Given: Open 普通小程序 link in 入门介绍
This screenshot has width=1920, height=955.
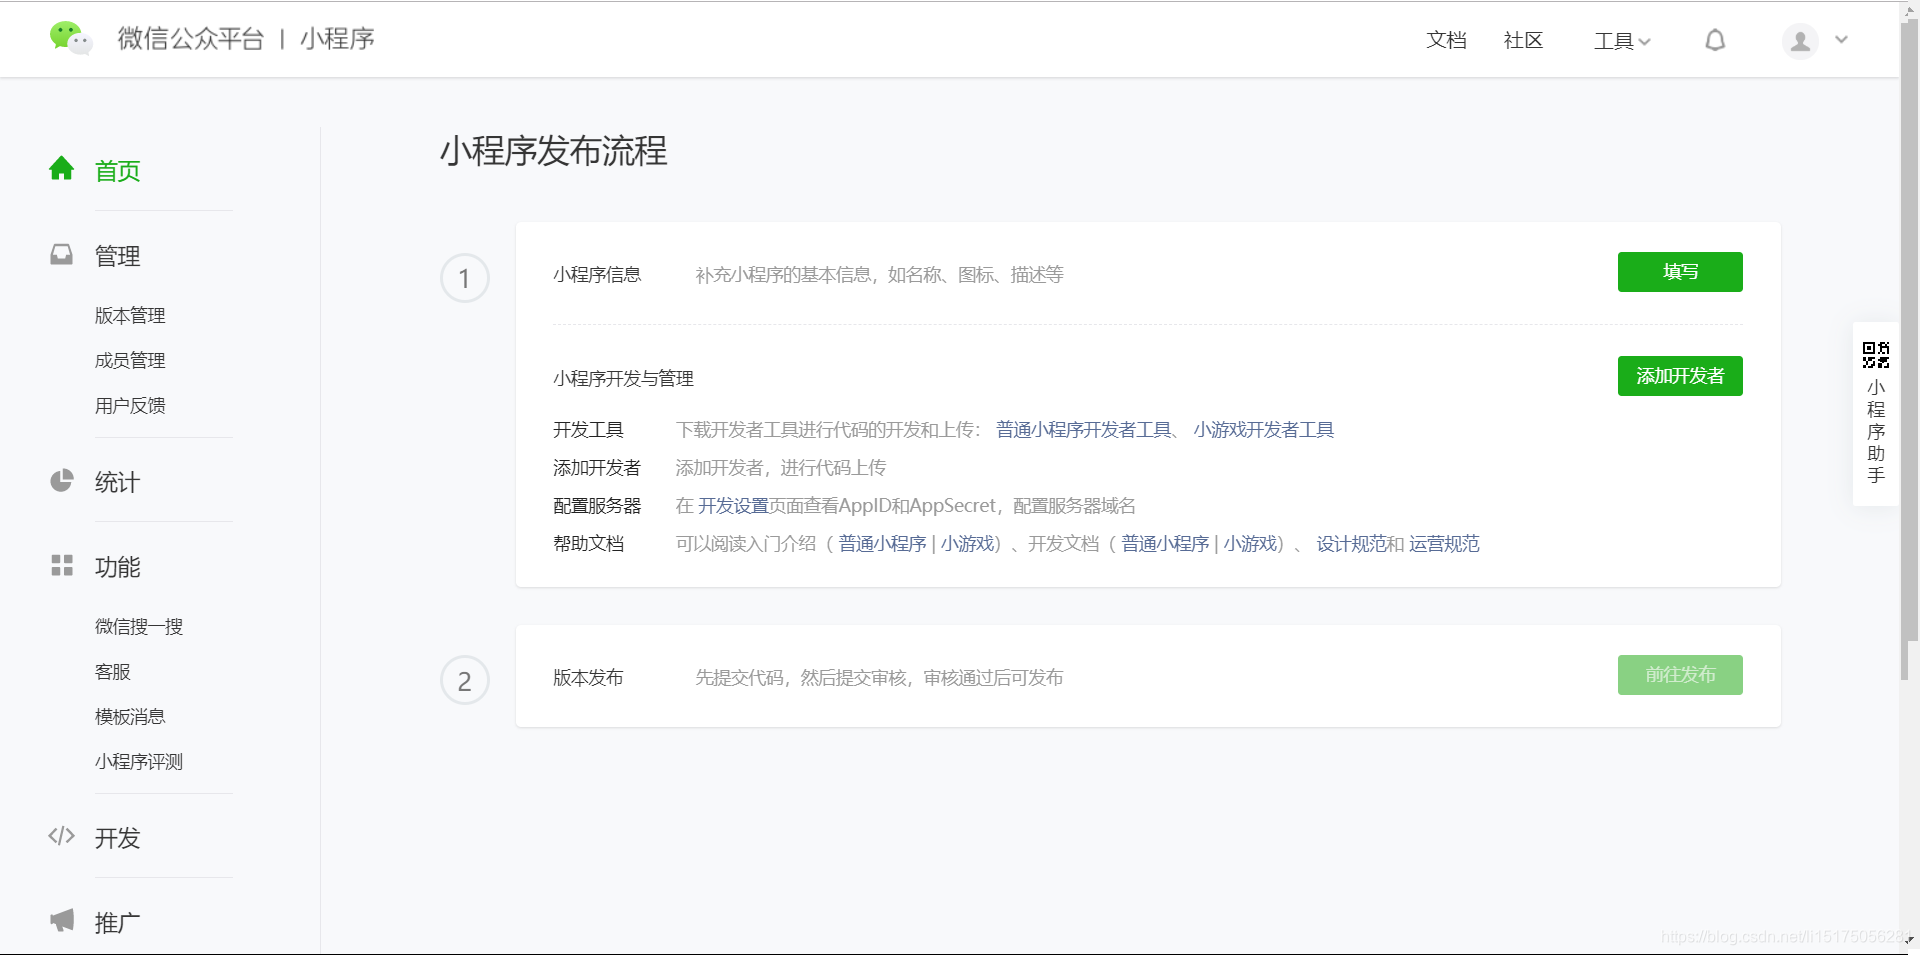Looking at the screenshot, I should 883,544.
